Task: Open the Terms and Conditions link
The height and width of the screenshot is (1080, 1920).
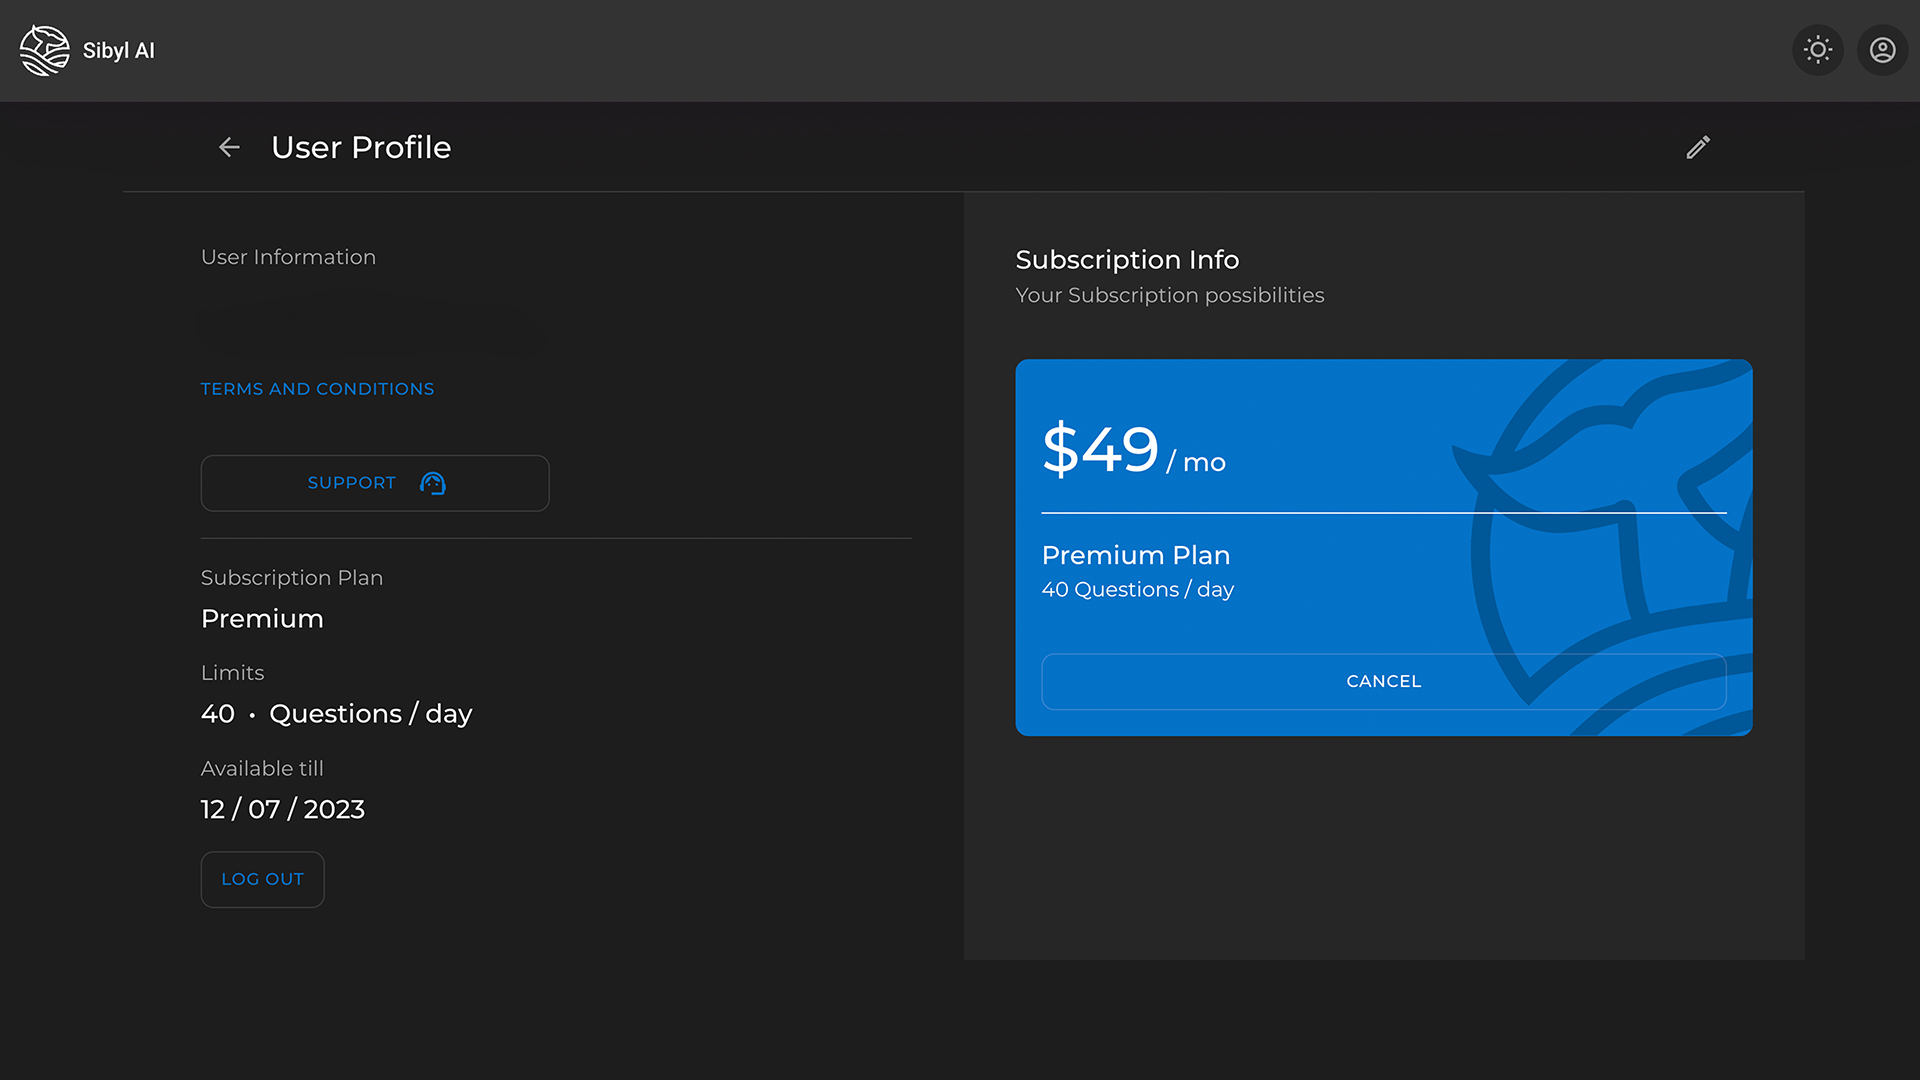Action: [x=317, y=389]
